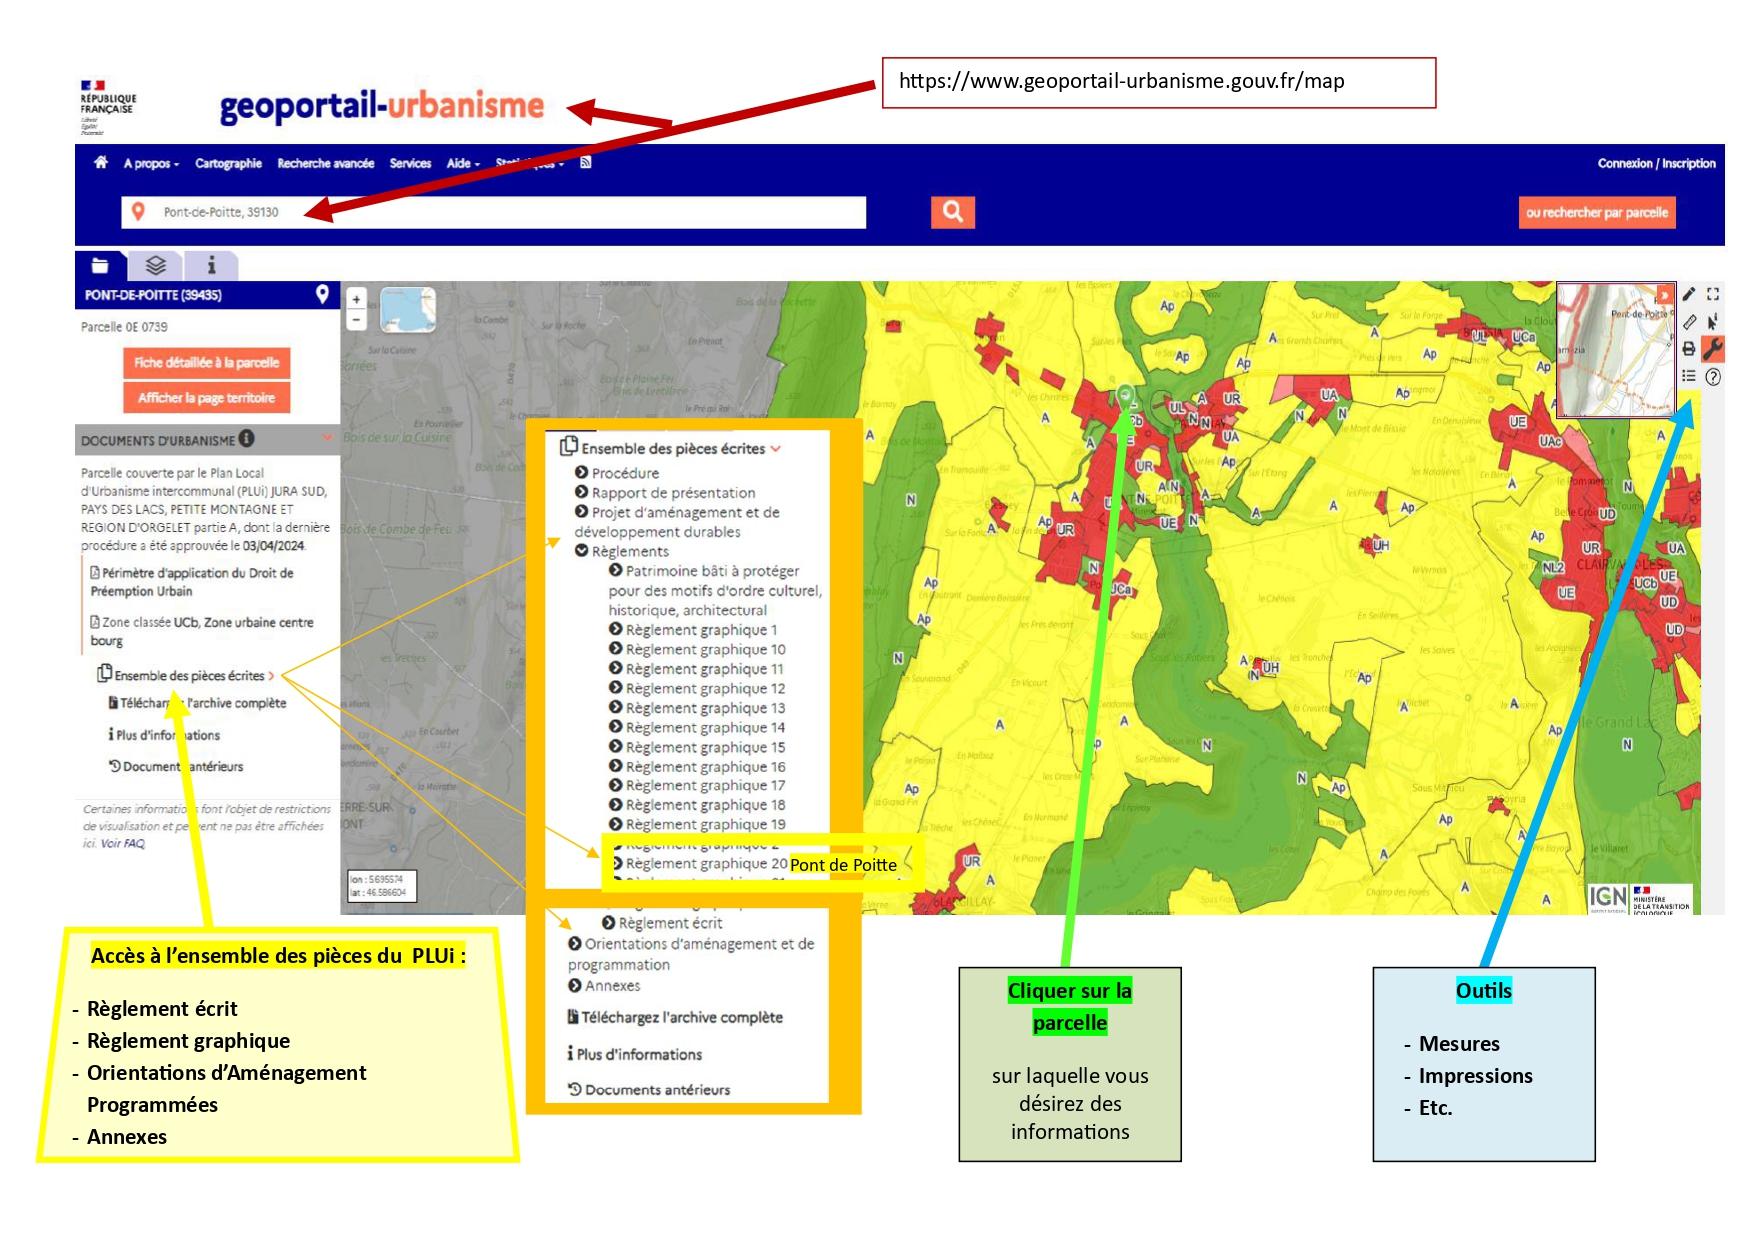Expand Projet d'aménagement et de développement durables

[x=677, y=522]
